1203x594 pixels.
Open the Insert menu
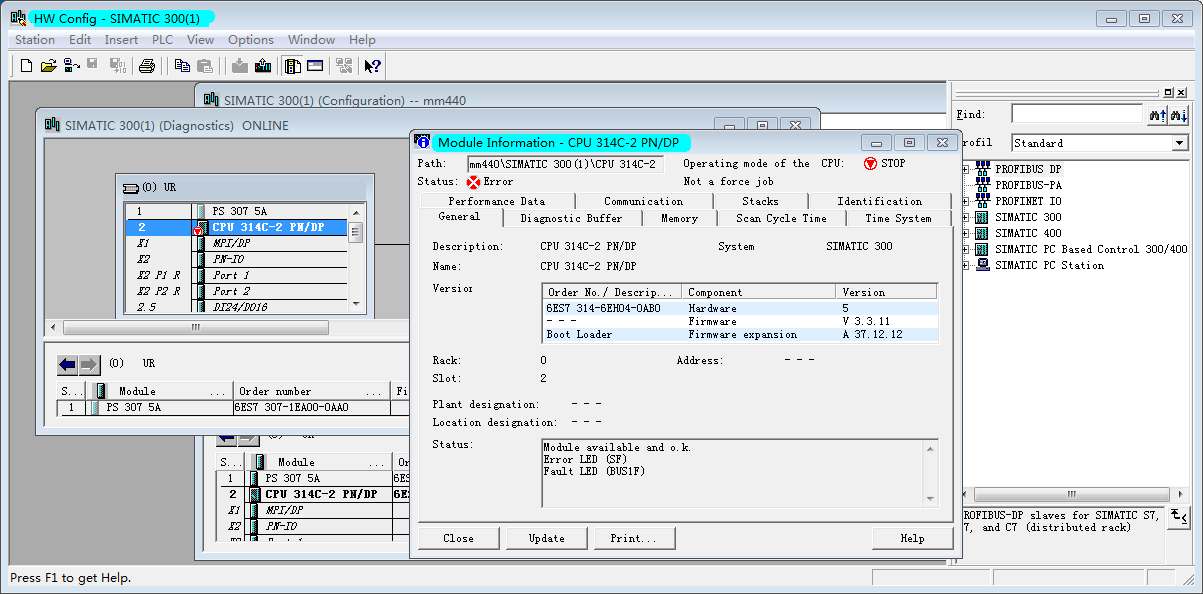coord(122,40)
